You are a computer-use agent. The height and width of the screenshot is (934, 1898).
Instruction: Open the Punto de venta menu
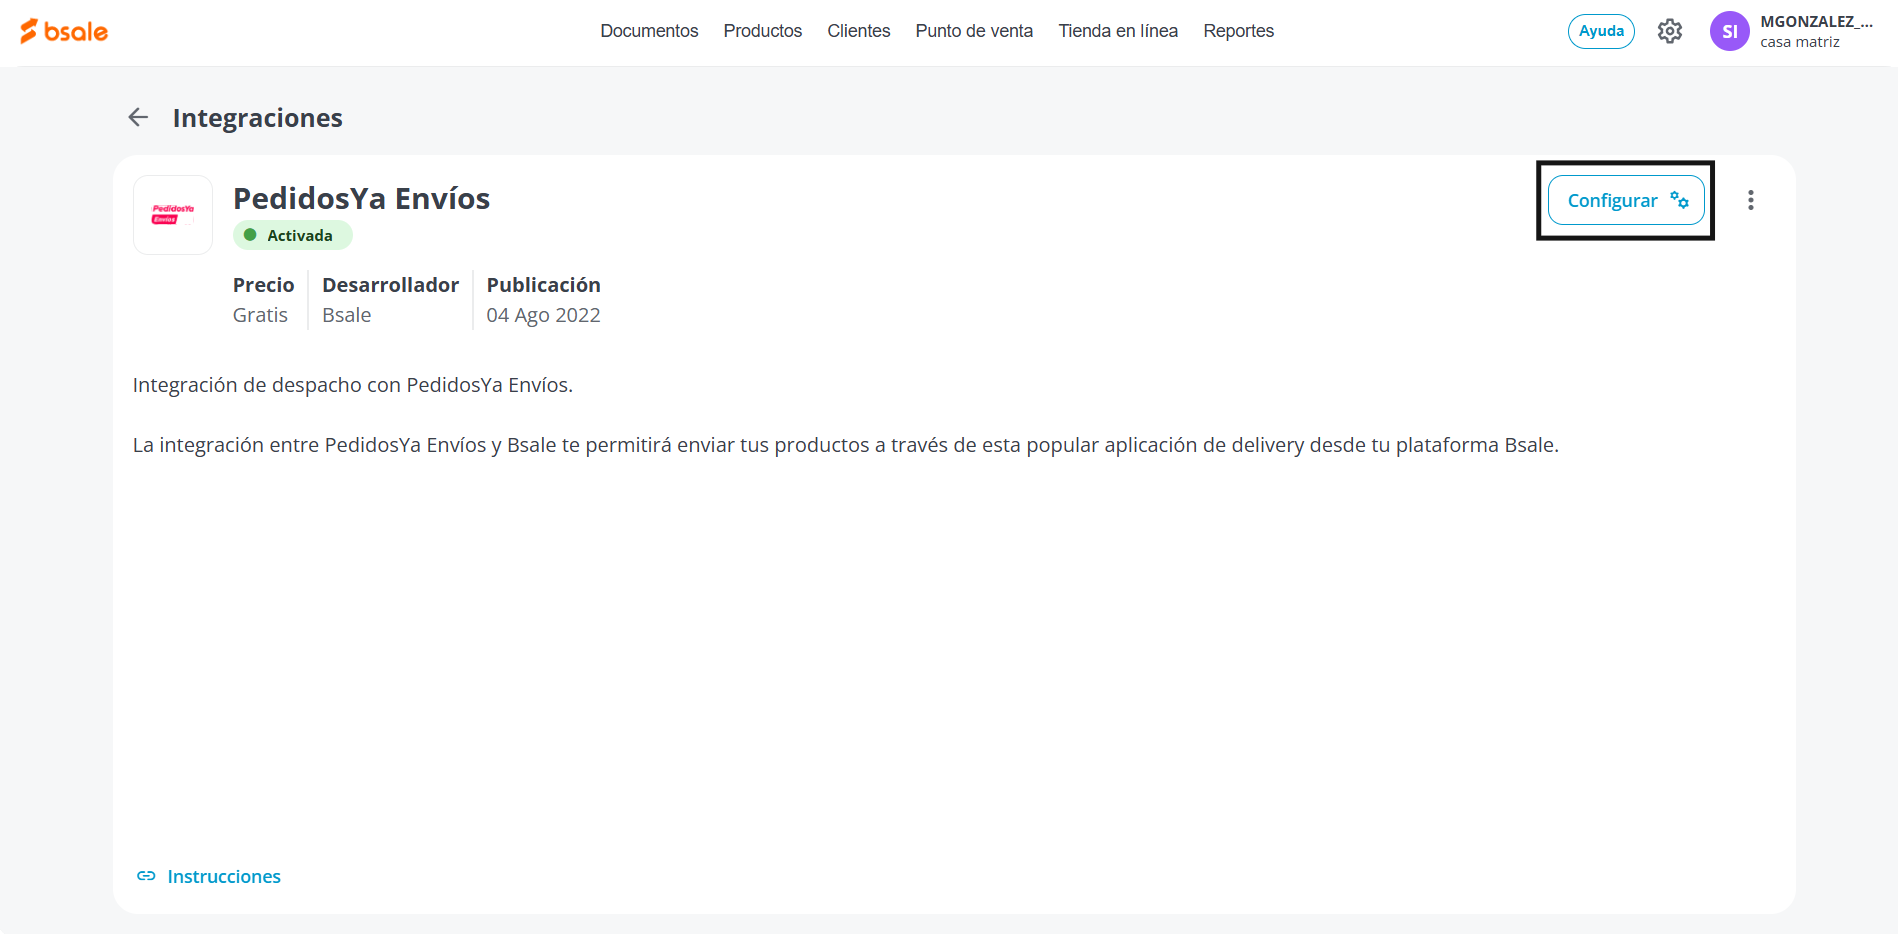tap(974, 31)
